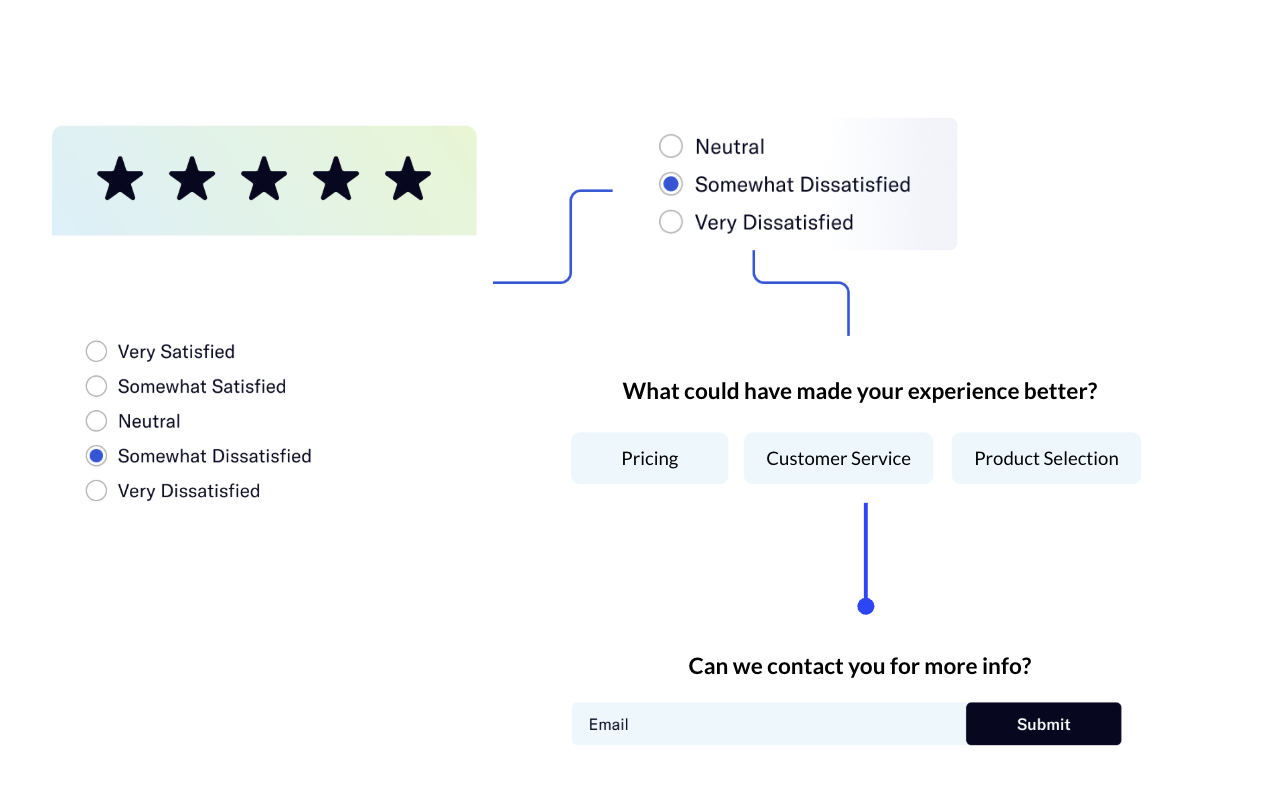This screenshot has height=802, width=1268.
Task: Select the Very Satisfied radio option
Action: click(96, 351)
